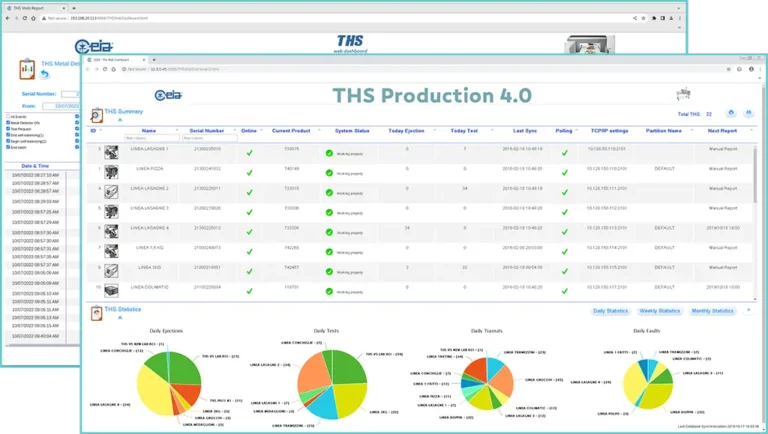Click address bar of THS Web Report window
768x434 pixels.
pos(336,18)
